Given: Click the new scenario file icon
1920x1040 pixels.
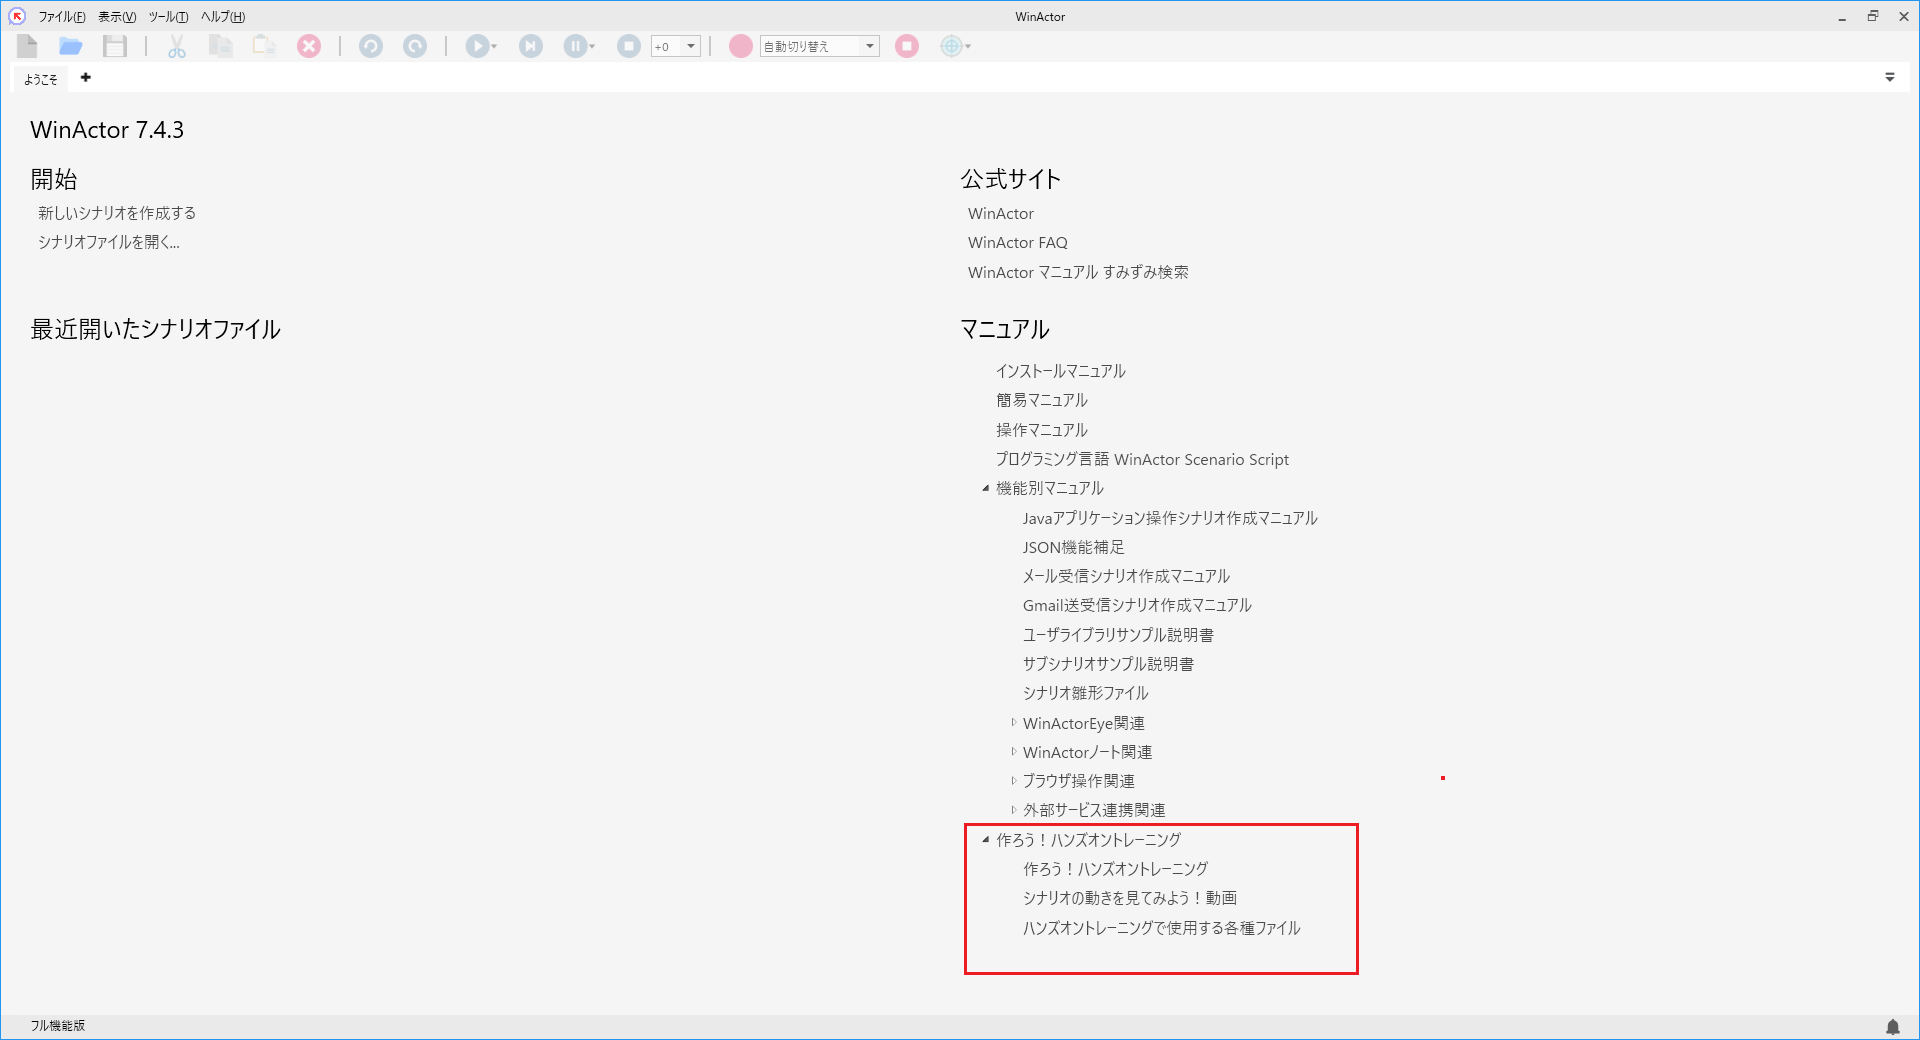Looking at the screenshot, I should point(27,46).
